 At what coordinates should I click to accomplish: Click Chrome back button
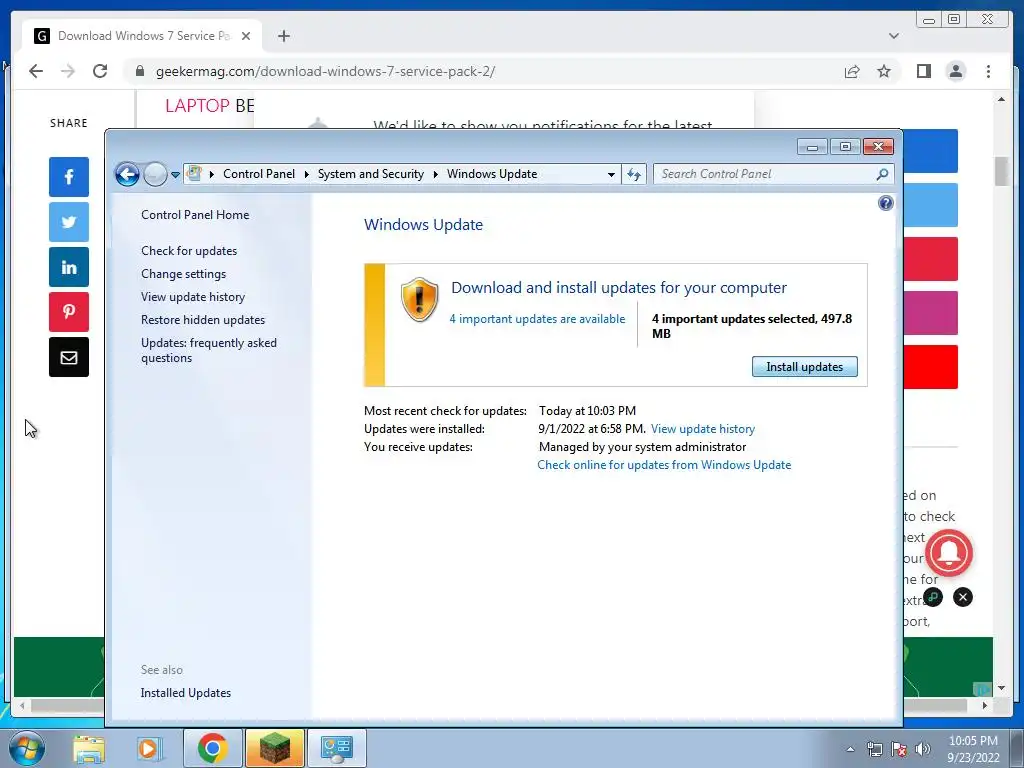36,71
